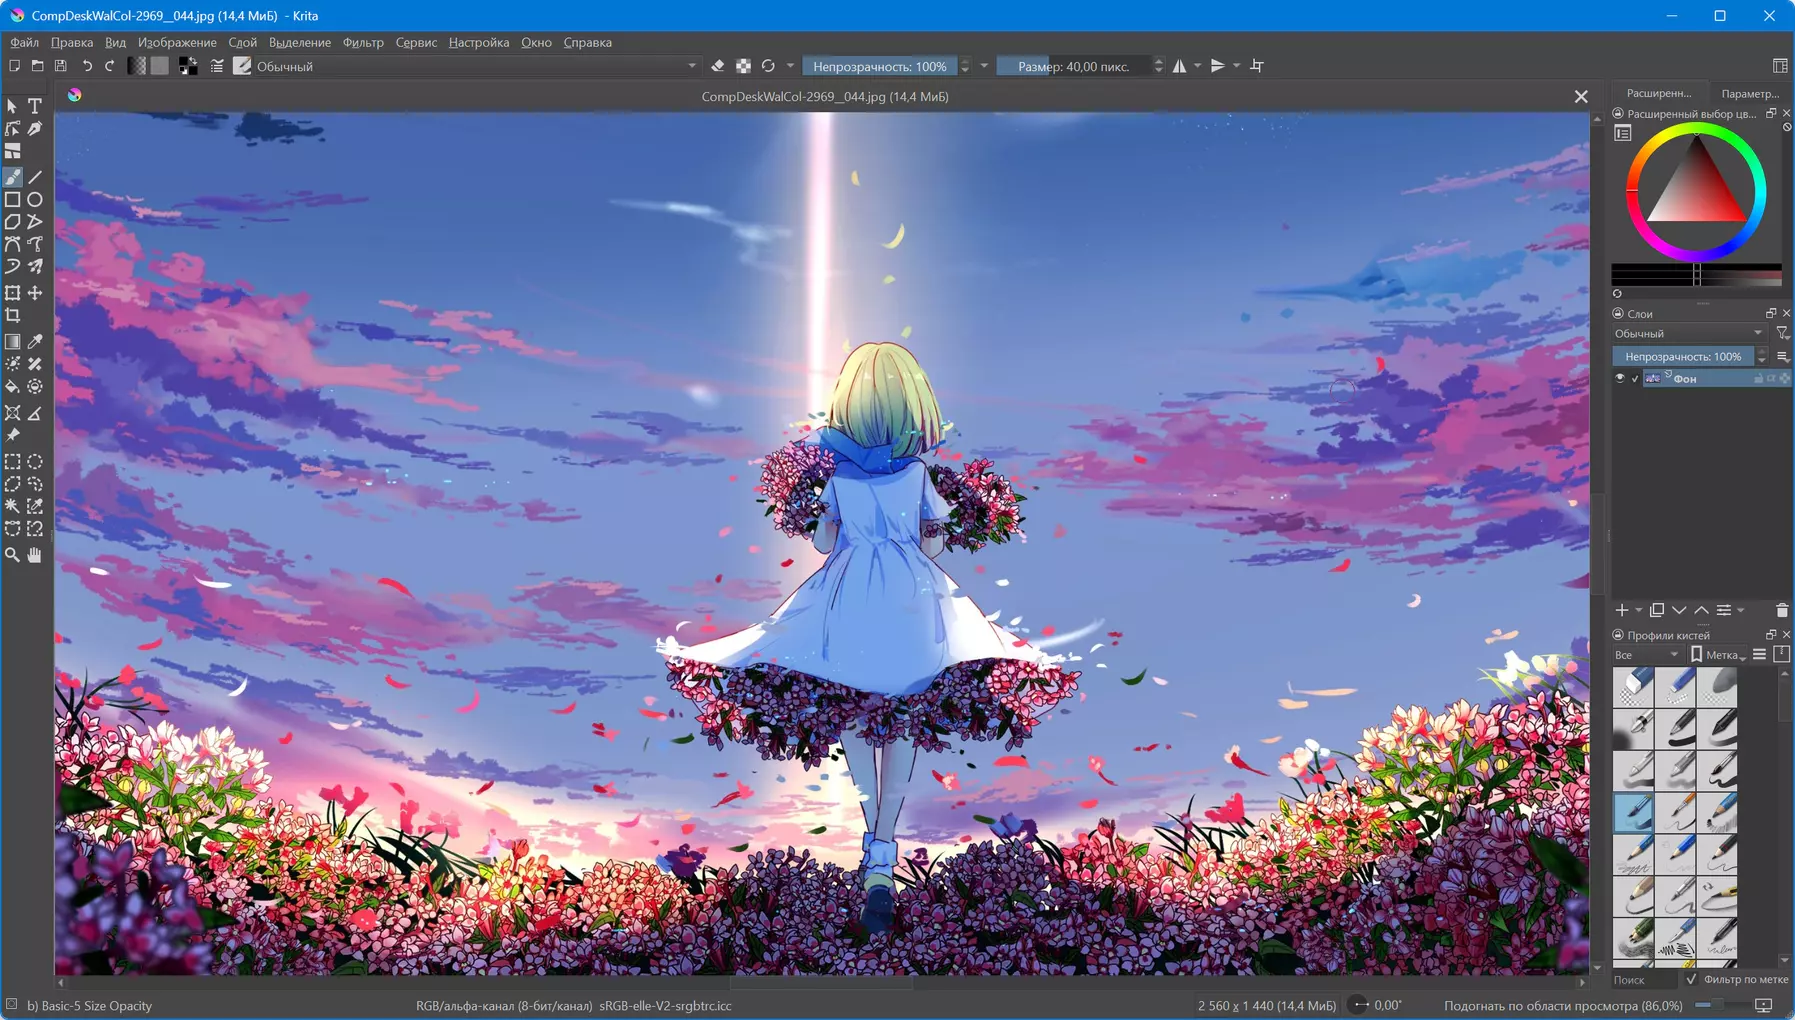Toggle Preserve Alpha in toolbar

743,66
